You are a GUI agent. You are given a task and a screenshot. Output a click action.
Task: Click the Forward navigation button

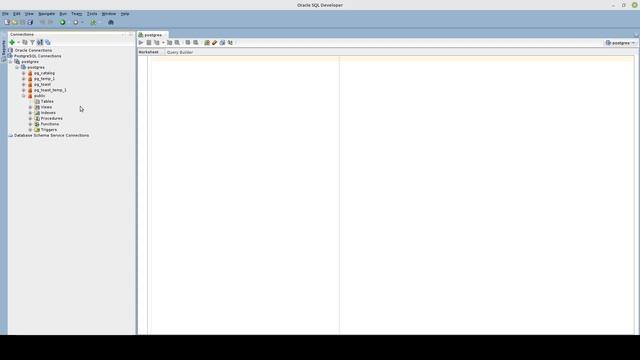[76, 22]
